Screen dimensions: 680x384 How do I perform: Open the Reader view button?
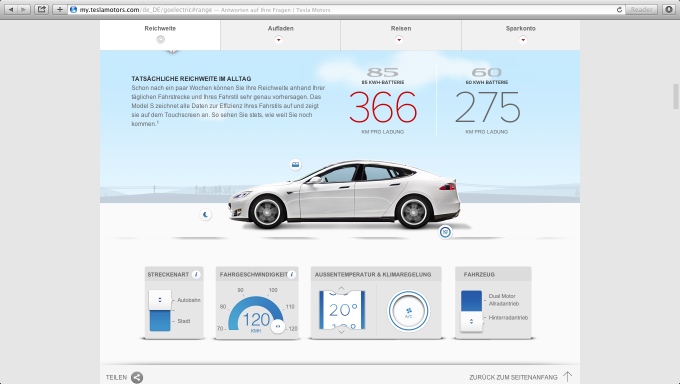pos(641,10)
